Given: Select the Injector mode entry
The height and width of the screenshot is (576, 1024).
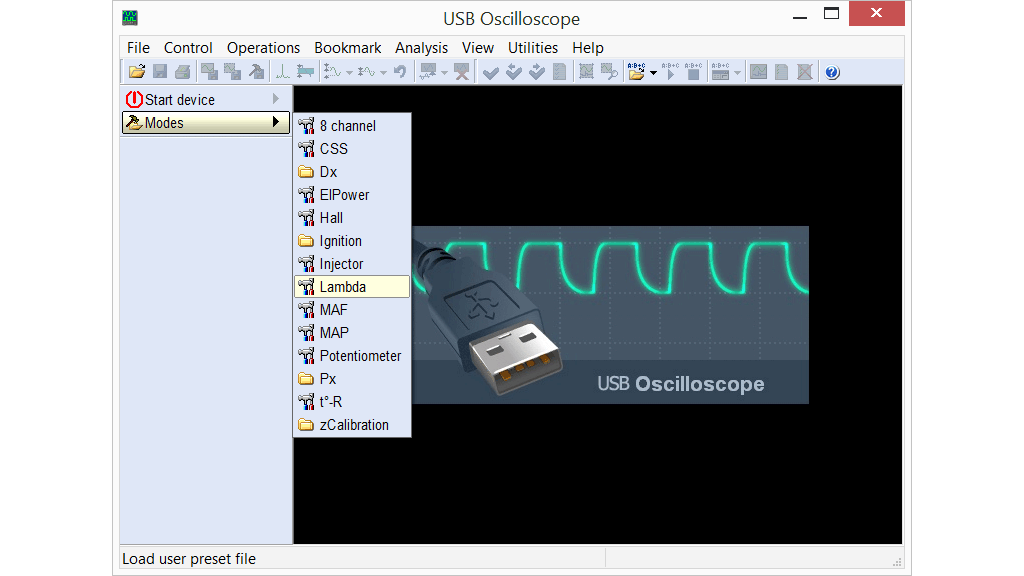Looking at the screenshot, I should 341,264.
